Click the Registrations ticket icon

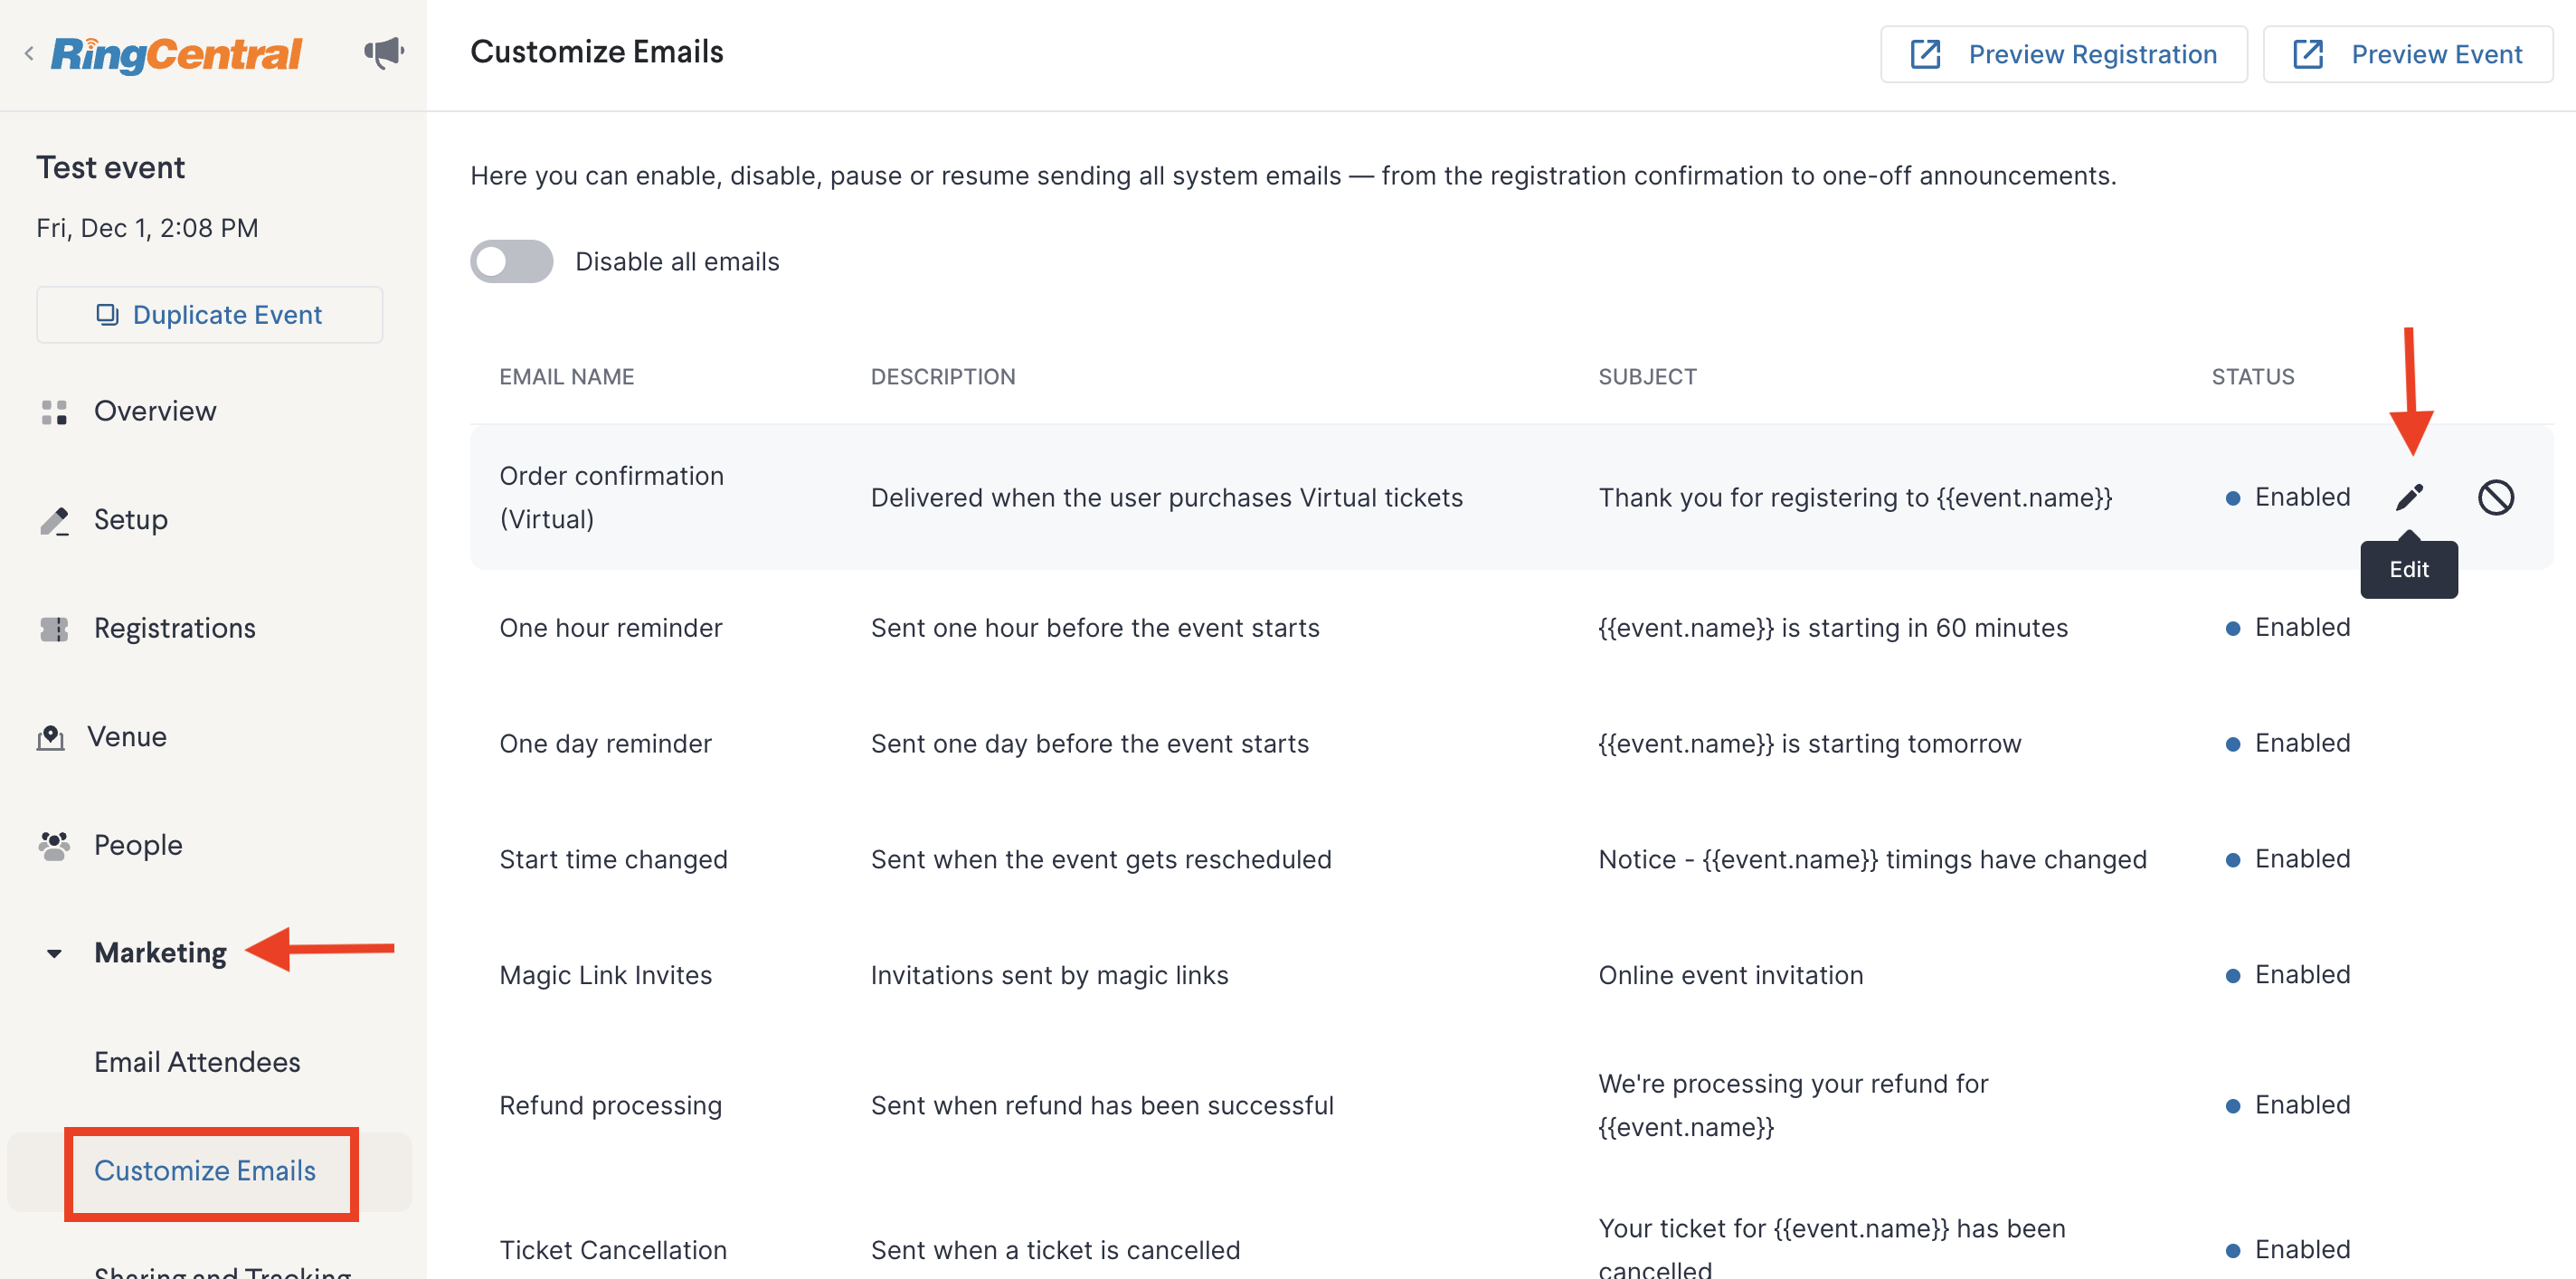point(54,629)
